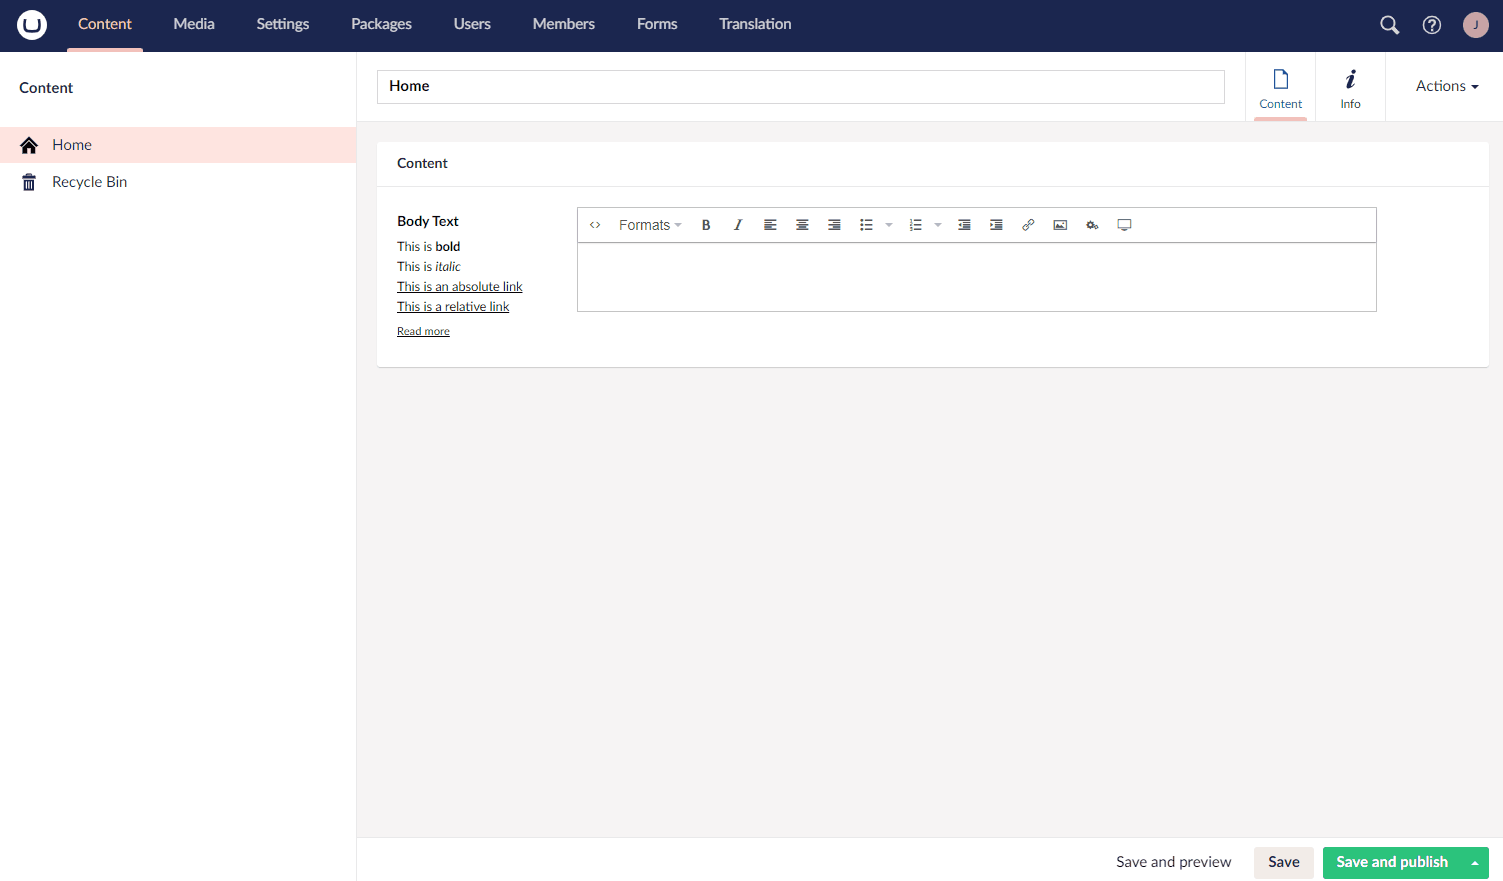Click the embed monitor icon
The width and height of the screenshot is (1503, 881).
click(1124, 225)
